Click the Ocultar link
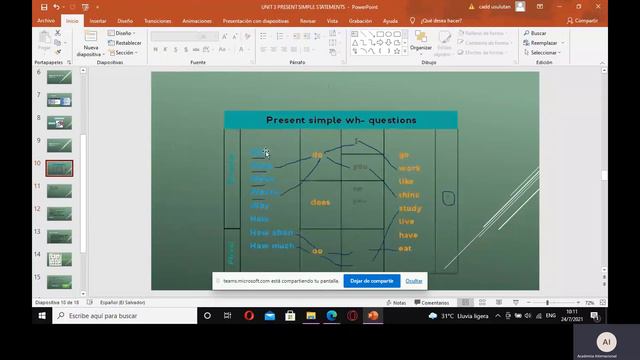640x360 pixels. tap(413, 281)
